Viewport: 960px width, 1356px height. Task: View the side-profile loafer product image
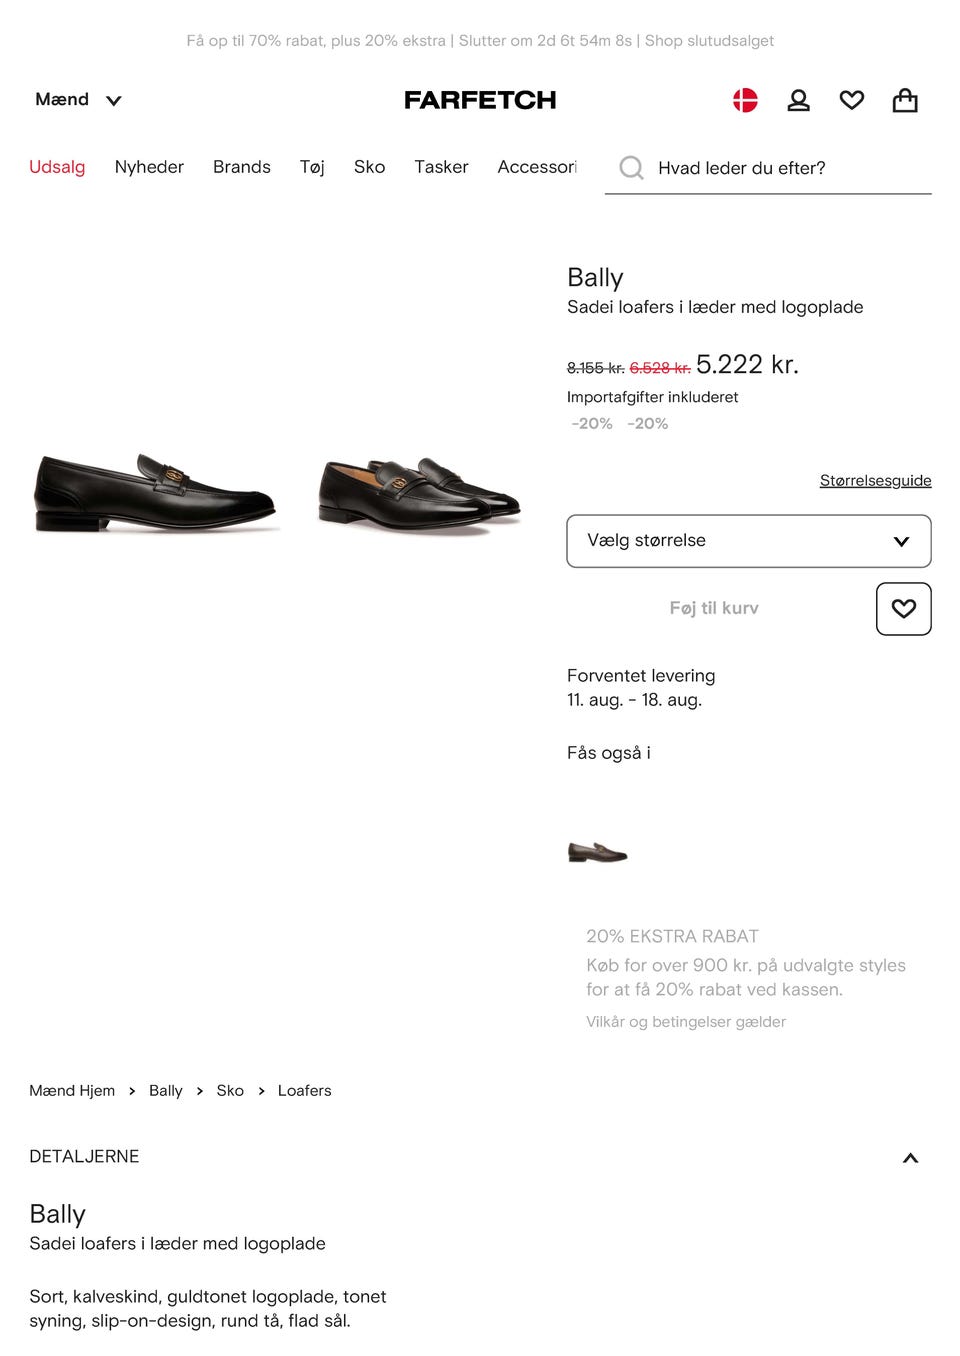click(x=155, y=492)
